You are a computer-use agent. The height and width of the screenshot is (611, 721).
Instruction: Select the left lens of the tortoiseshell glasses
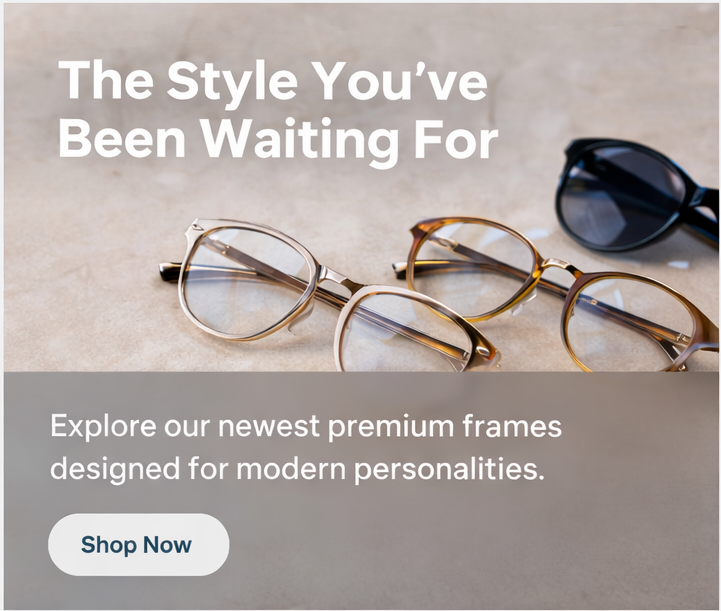(475, 269)
